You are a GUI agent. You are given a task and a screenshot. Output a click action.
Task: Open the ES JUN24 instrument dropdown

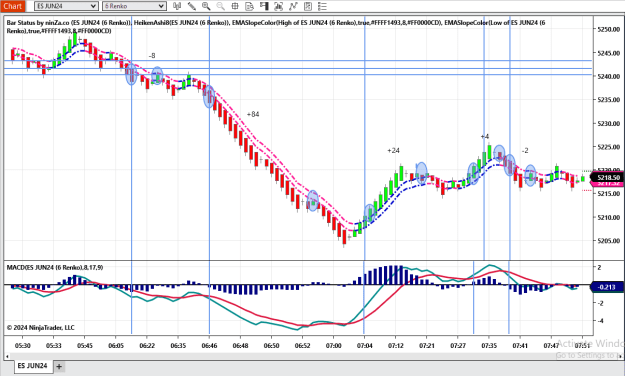[x=66, y=6]
